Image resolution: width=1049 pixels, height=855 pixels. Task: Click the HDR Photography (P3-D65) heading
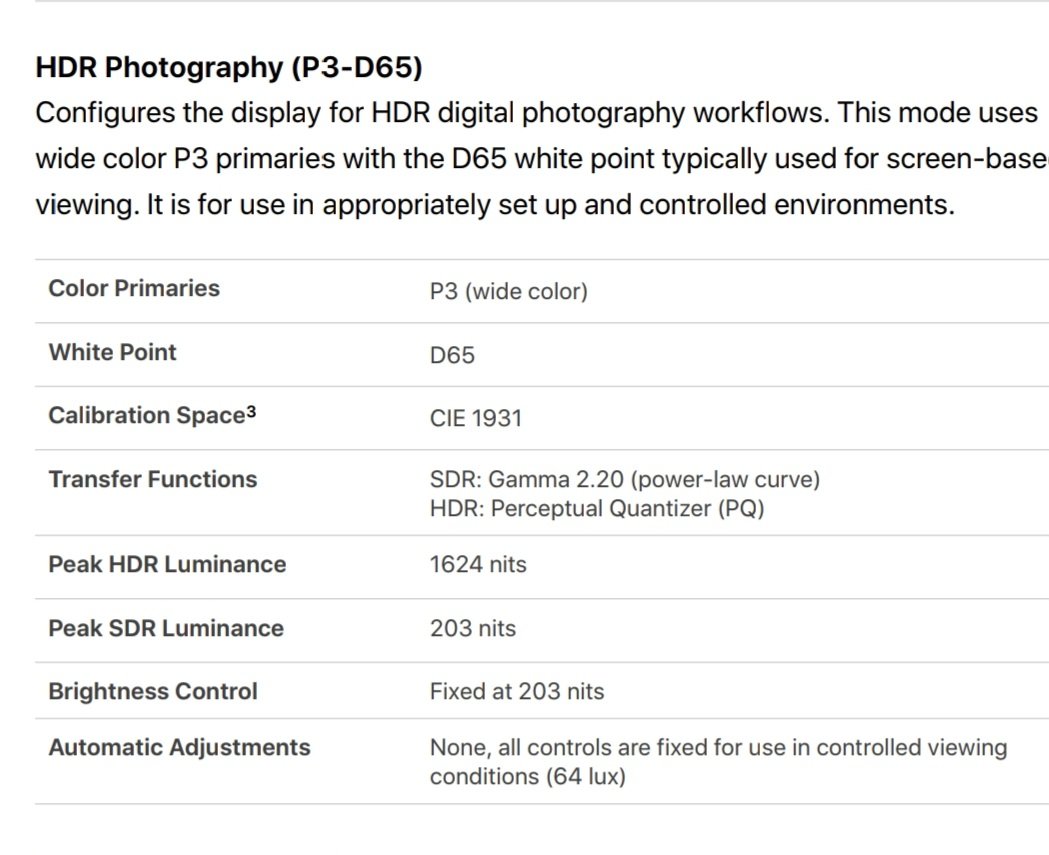pyautogui.click(x=229, y=68)
